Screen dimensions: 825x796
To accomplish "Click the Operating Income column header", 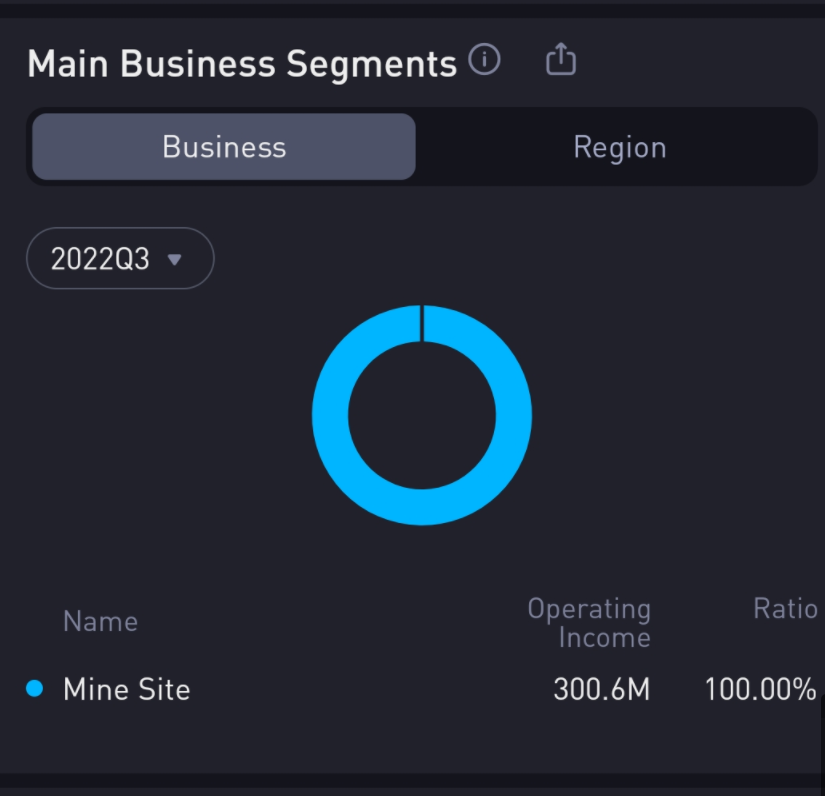I will click(589, 622).
